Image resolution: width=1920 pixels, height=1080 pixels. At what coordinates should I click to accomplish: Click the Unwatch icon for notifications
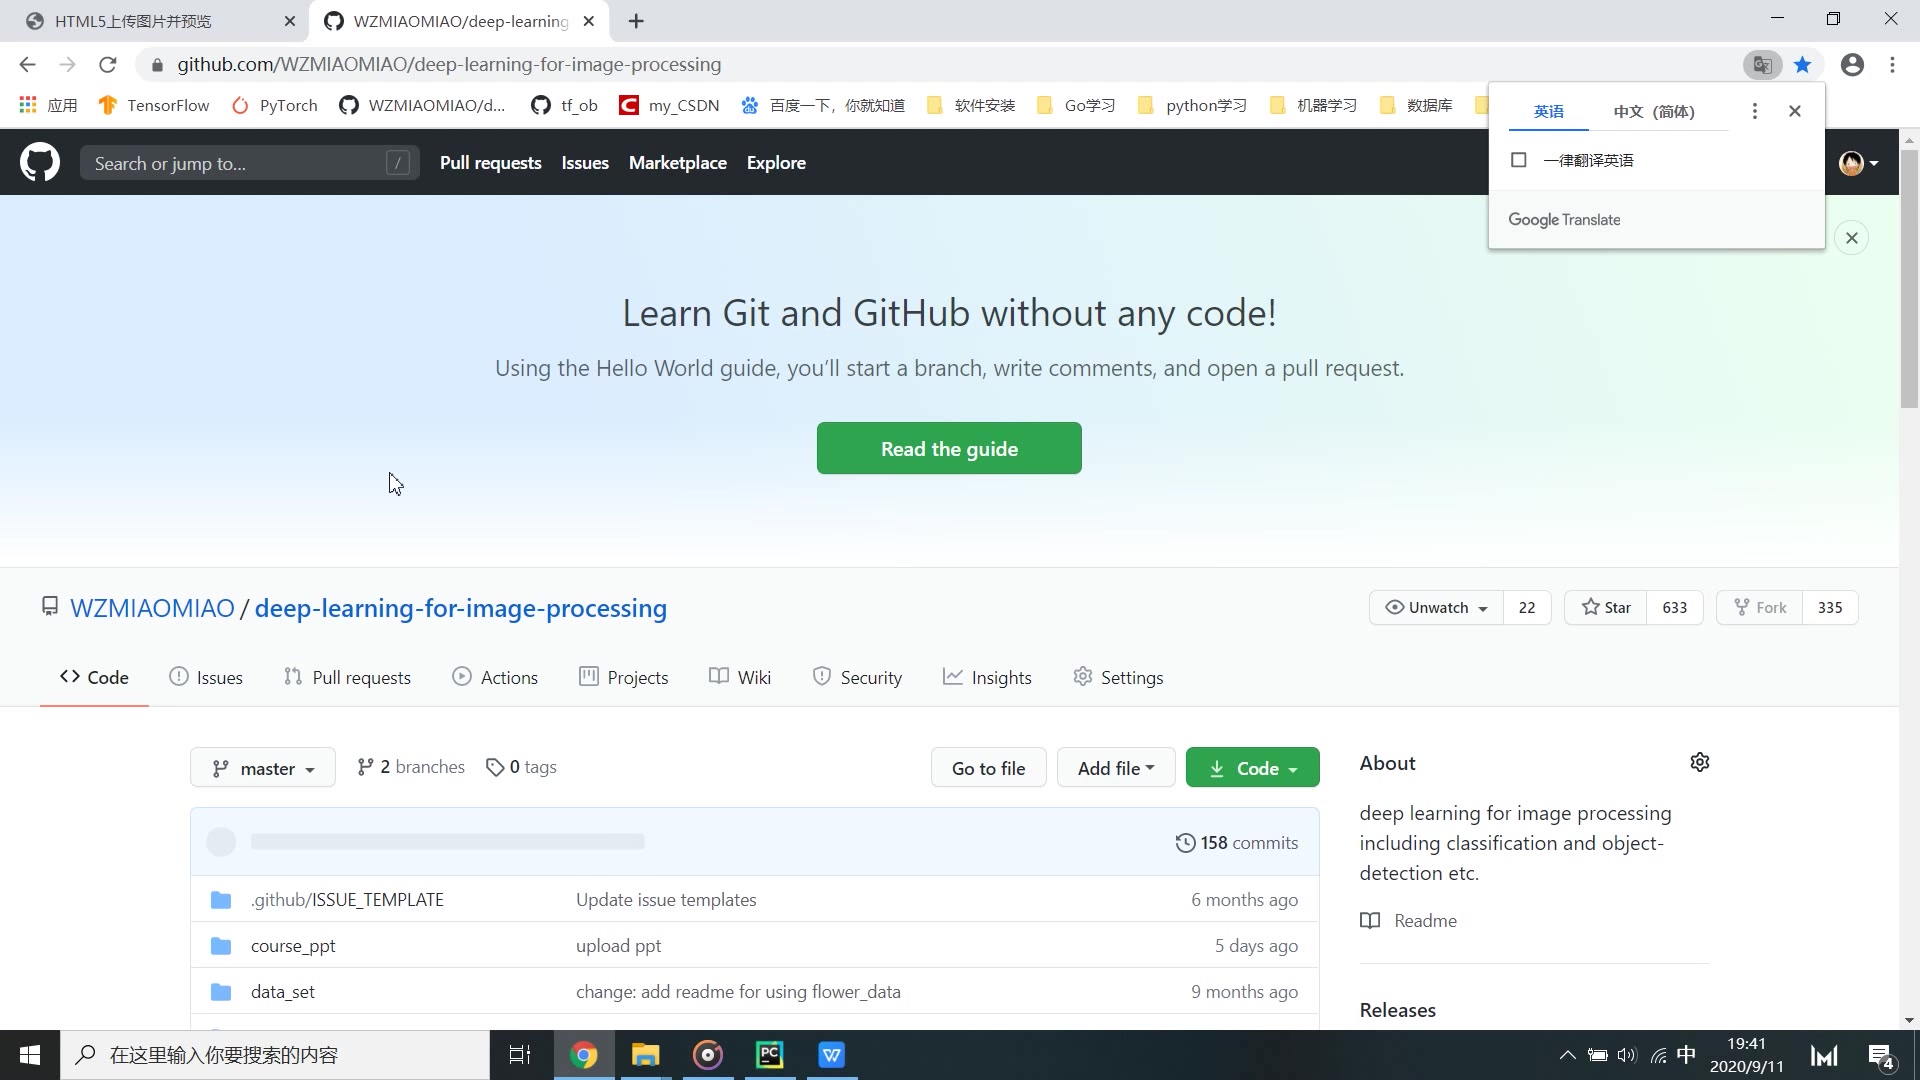1394,608
